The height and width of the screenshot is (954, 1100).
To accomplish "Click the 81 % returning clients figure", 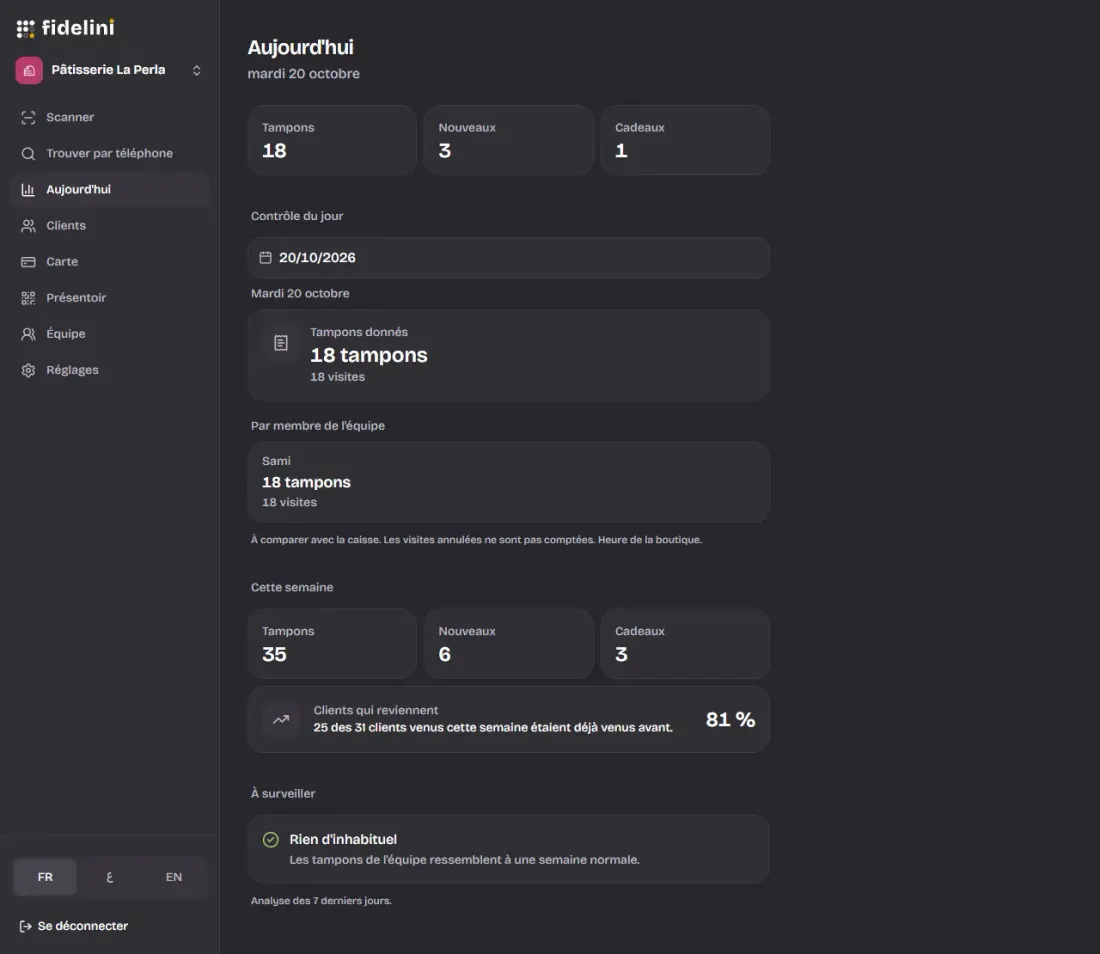I will tap(730, 720).
